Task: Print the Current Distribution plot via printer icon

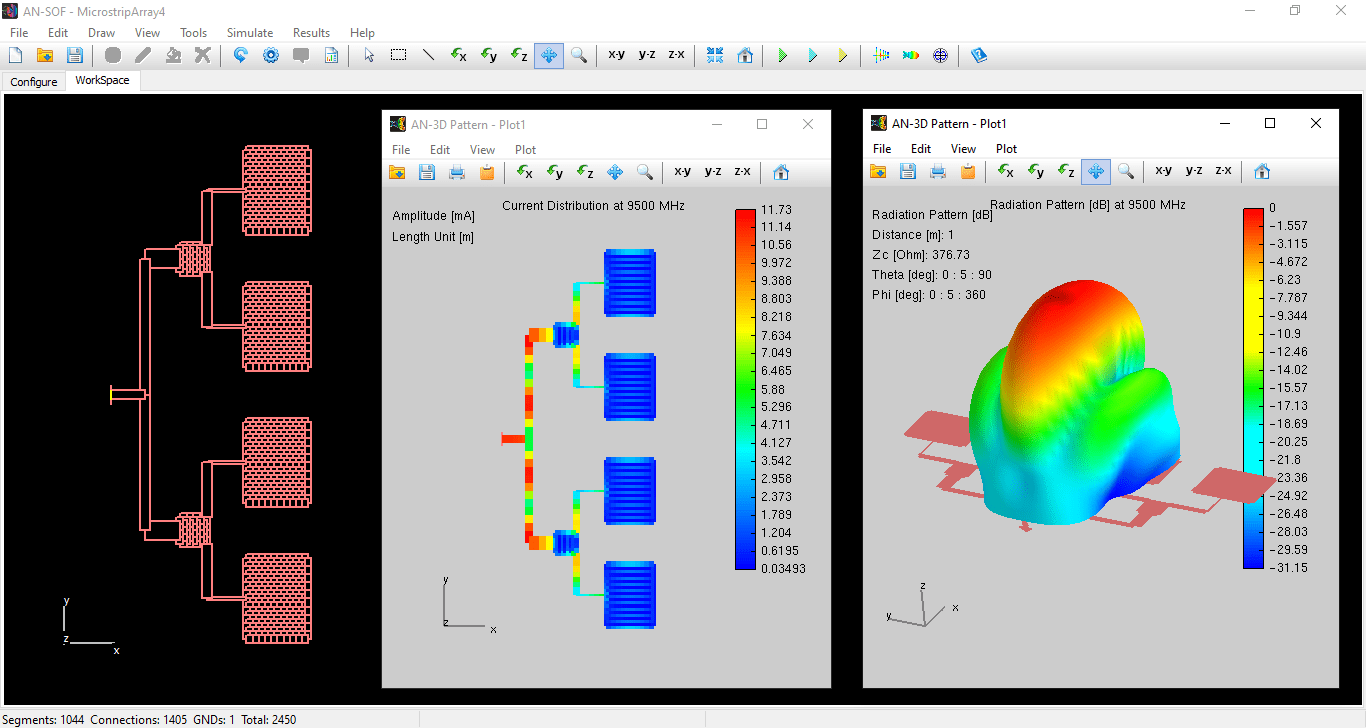Action: tap(456, 172)
